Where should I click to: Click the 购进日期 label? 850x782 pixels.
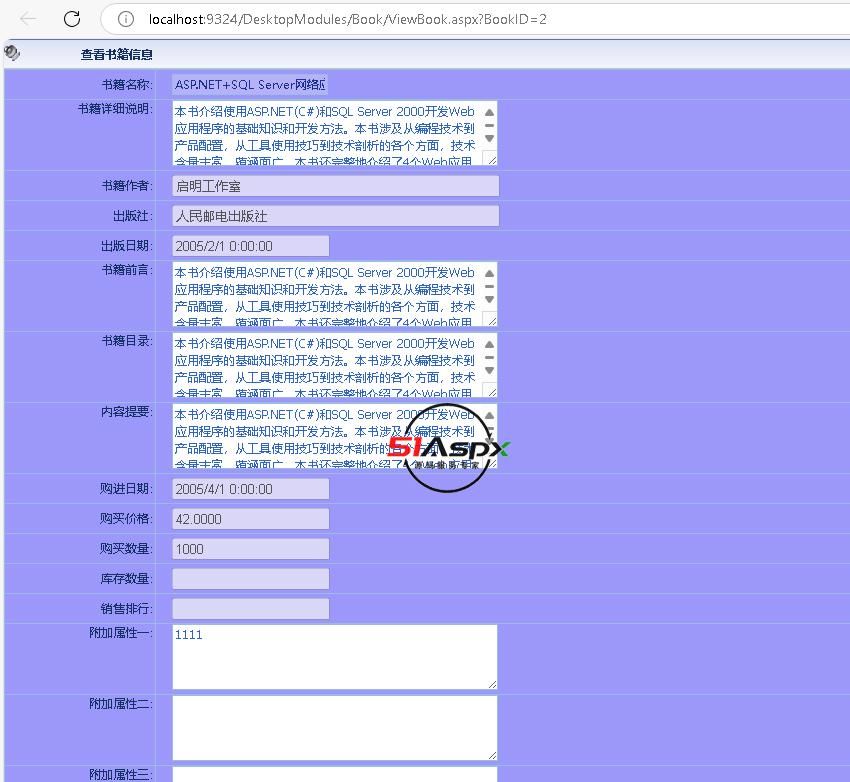(x=126, y=489)
